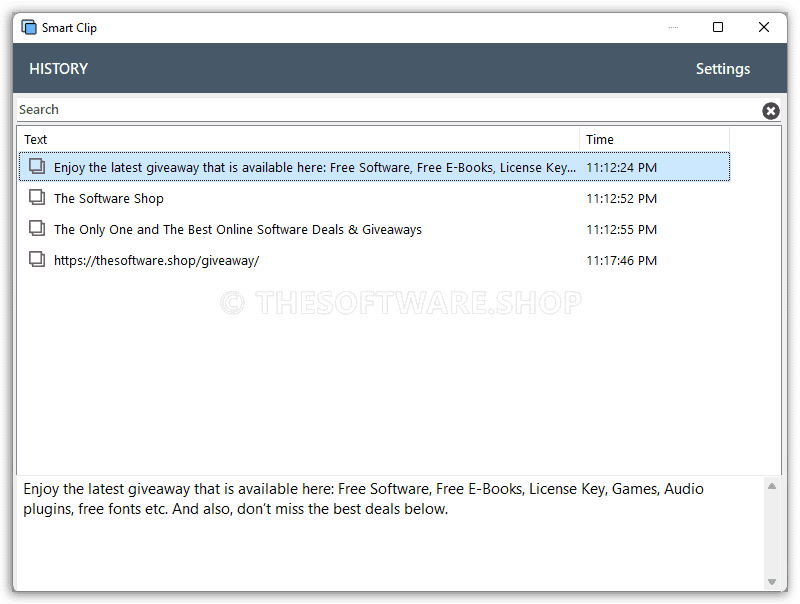
Task: Click the preview scrollbar up arrow
Action: click(x=772, y=486)
